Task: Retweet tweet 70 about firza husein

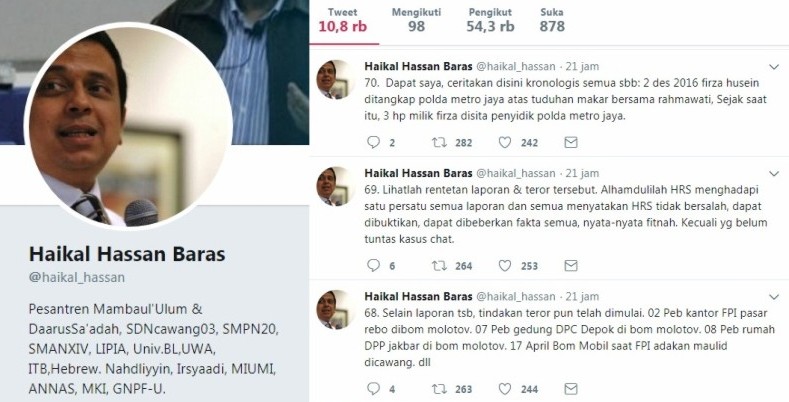Action: pos(439,142)
